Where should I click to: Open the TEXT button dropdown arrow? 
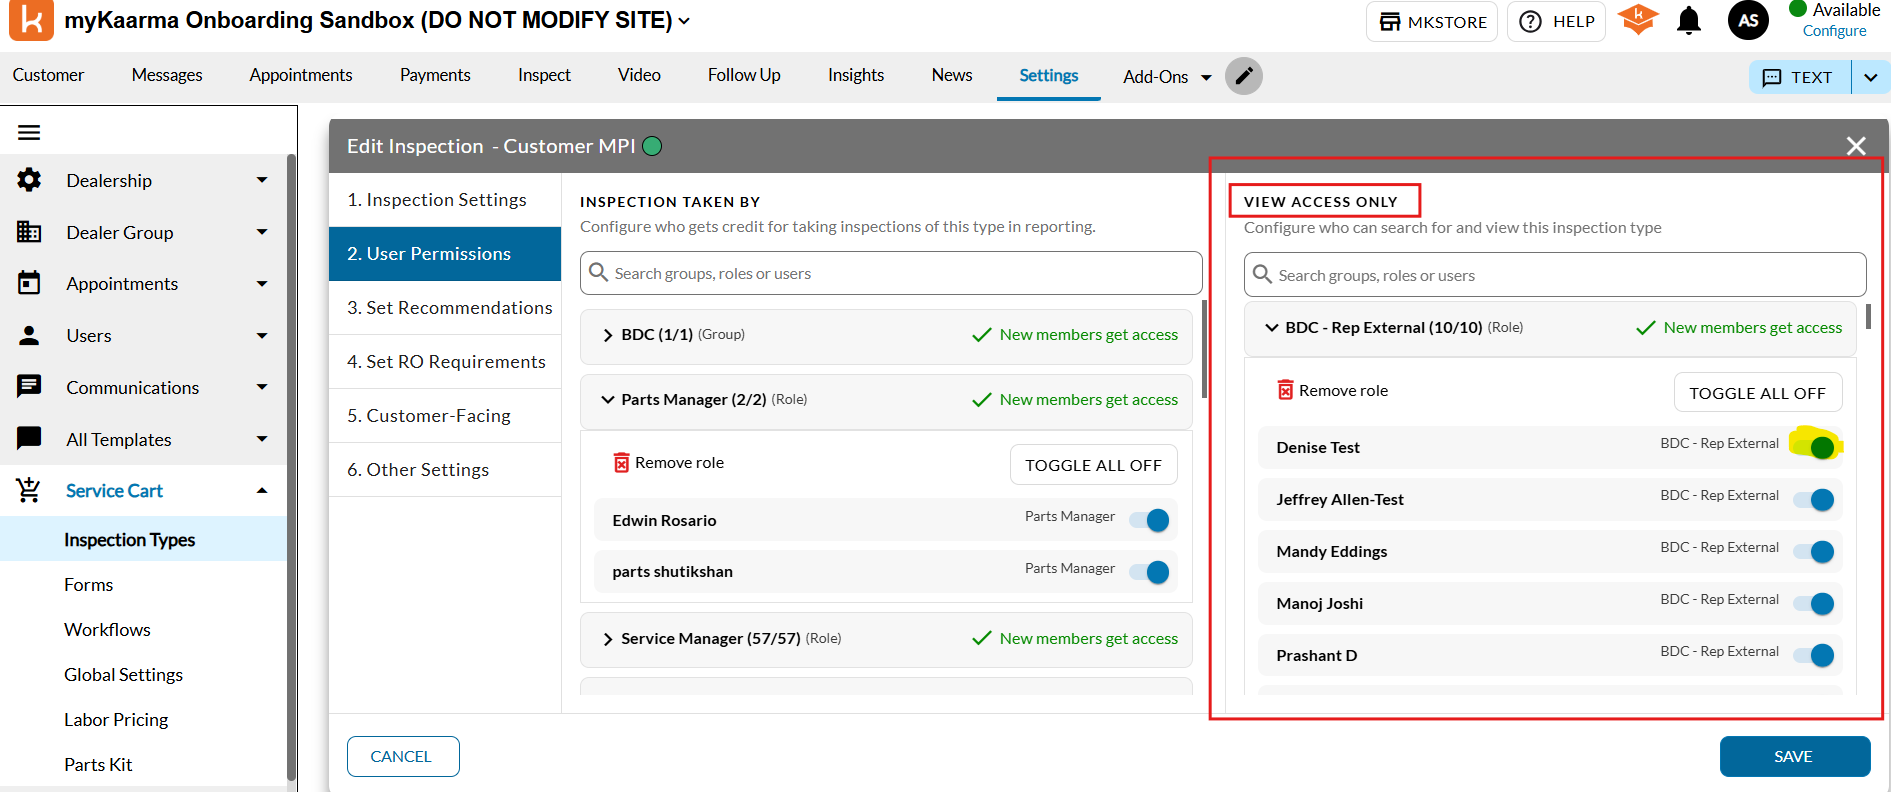(1870, 77)
